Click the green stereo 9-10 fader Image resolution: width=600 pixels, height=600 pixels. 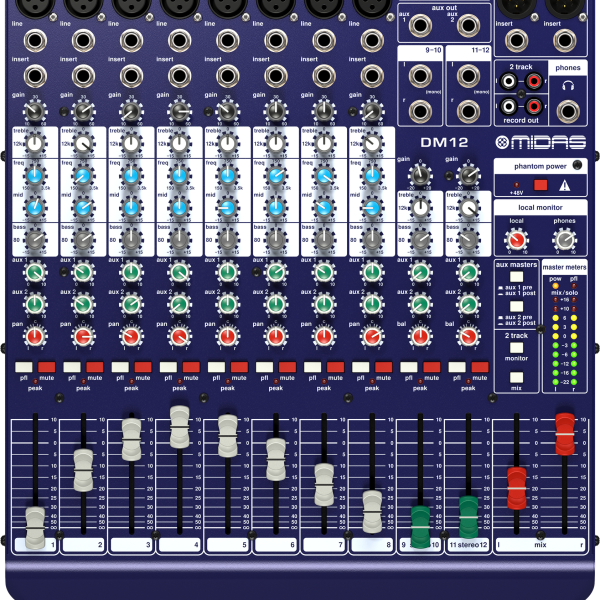[420, 527]
